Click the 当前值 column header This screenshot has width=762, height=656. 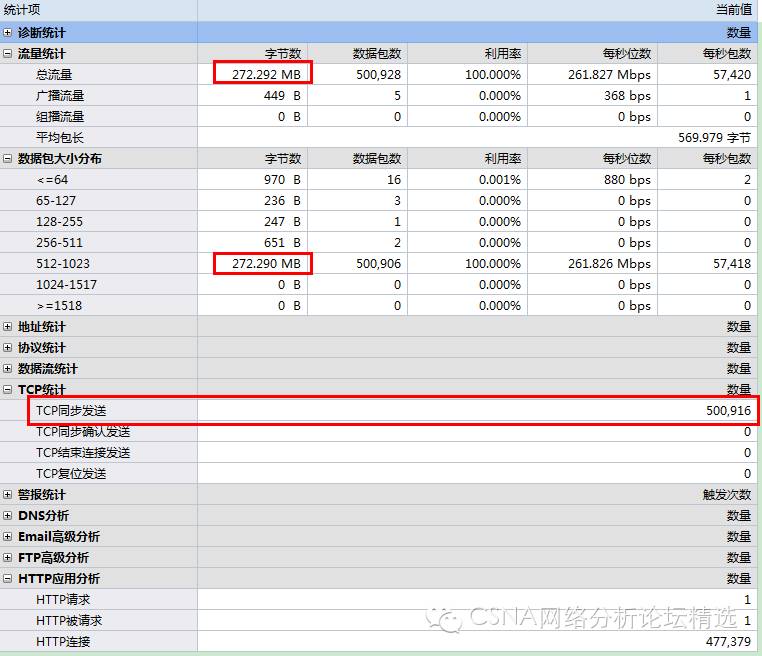tap(733, 10)
